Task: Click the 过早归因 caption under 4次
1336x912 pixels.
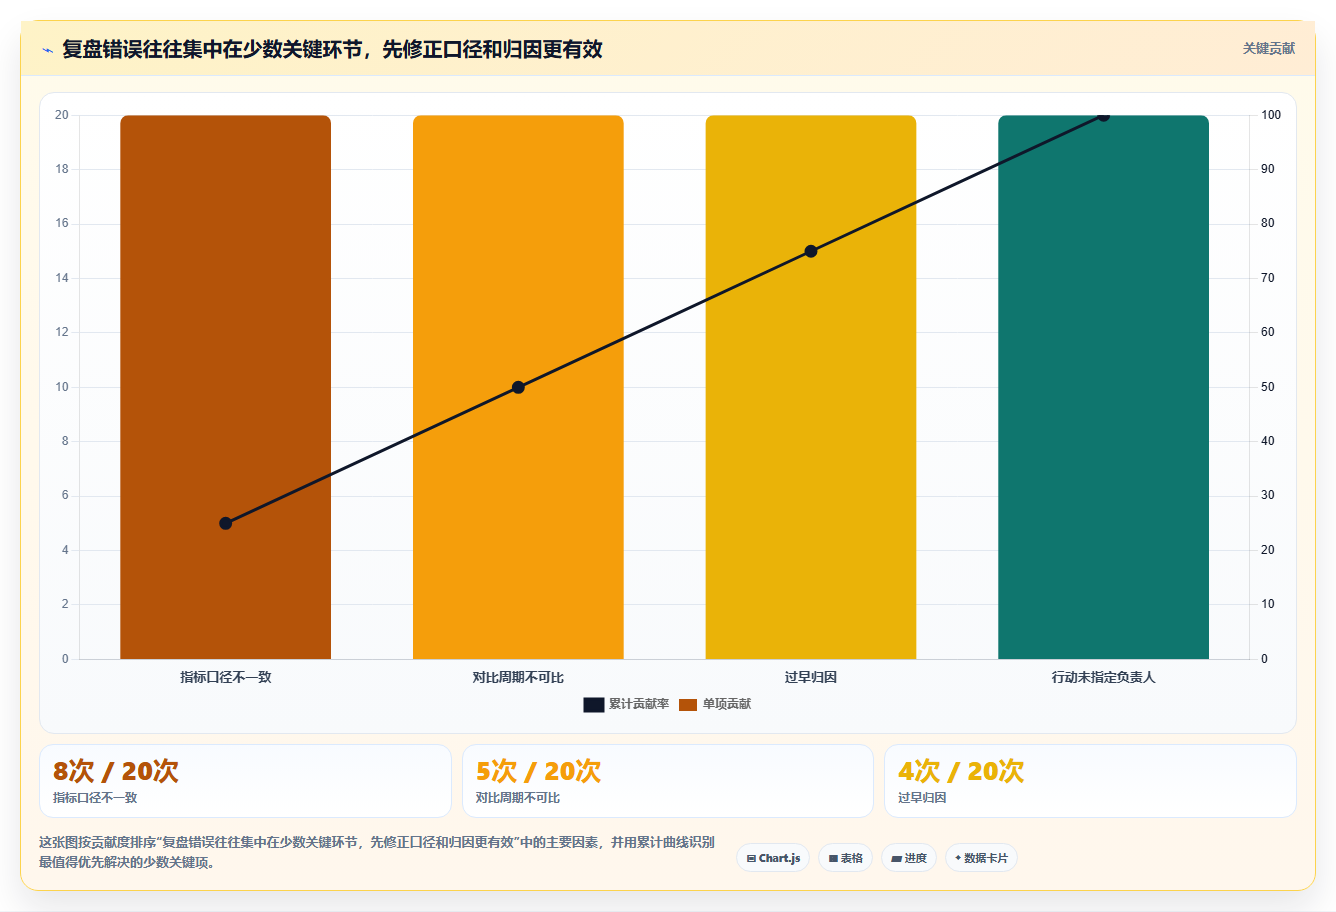Action: (922, 798)
